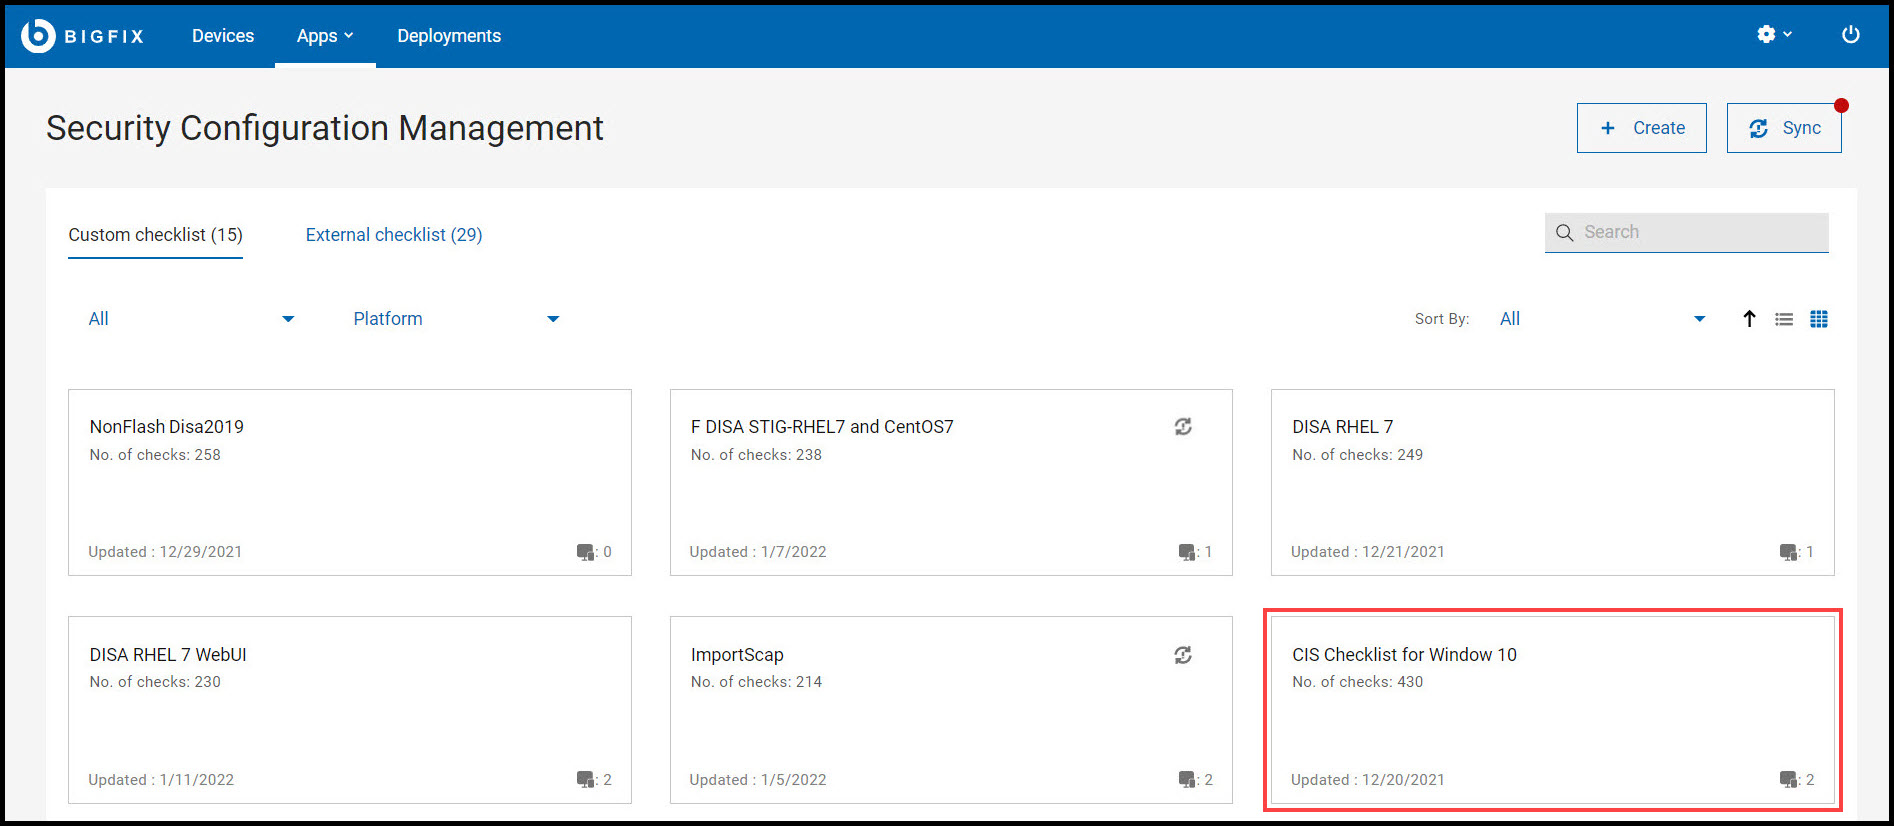The image size is (1894, 826).
Task: Click 'Updated : 1/11/2022' text
Action: [x=161, y=780]
